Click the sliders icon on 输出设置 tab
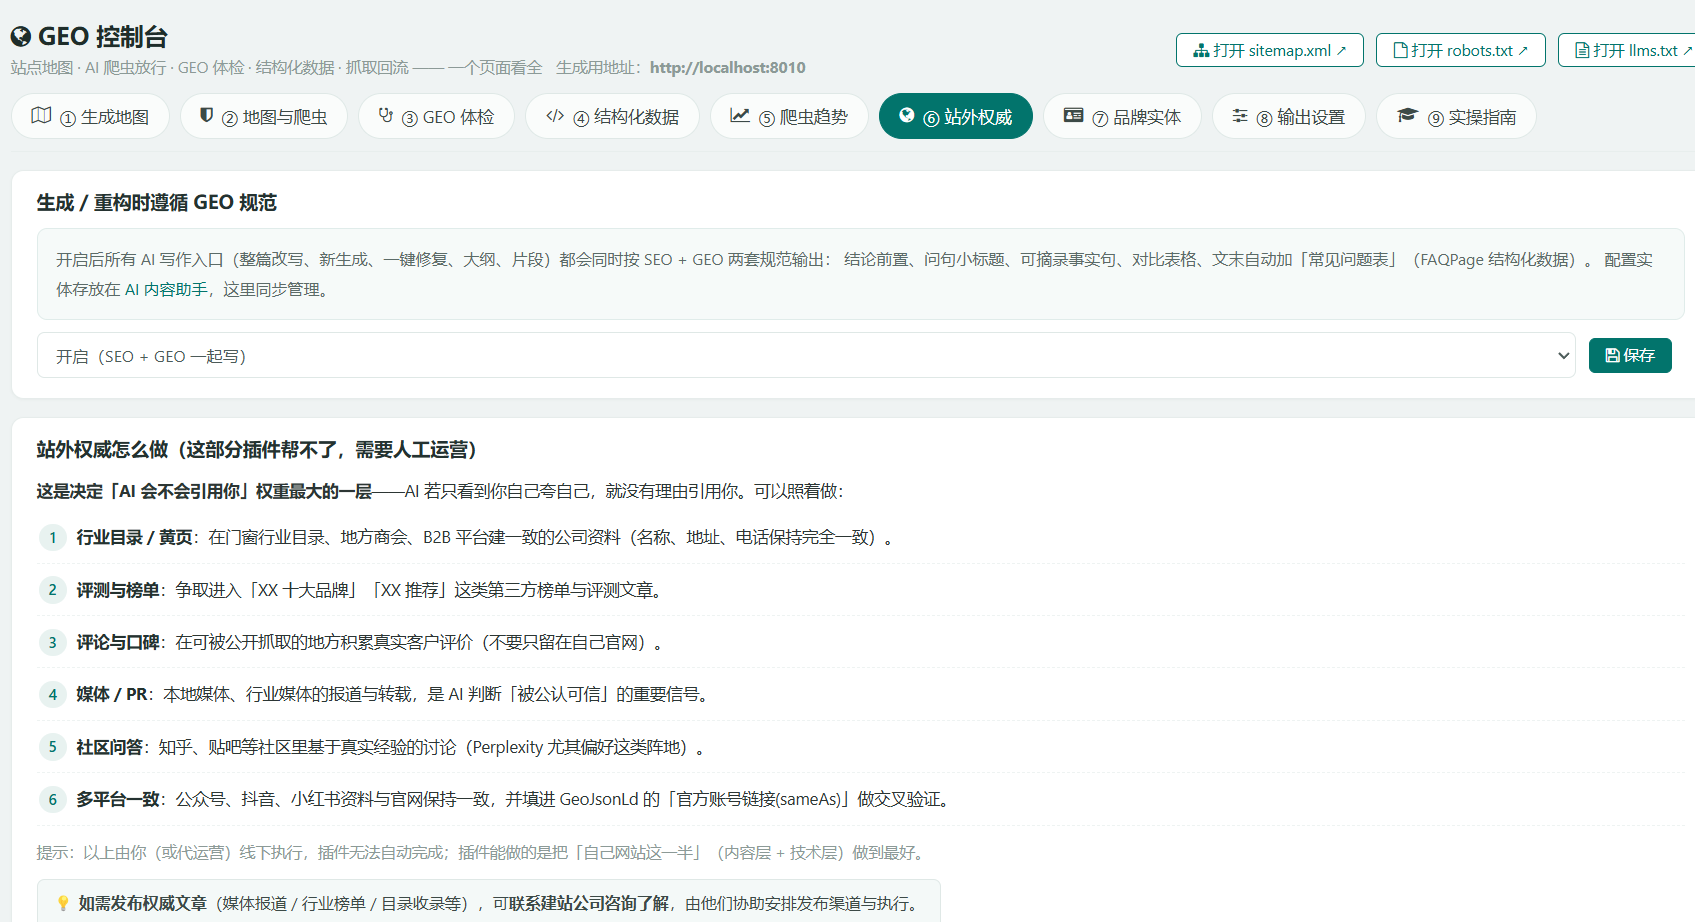The width and height of the screenshot is (1695, 922). click(1240, 115)
